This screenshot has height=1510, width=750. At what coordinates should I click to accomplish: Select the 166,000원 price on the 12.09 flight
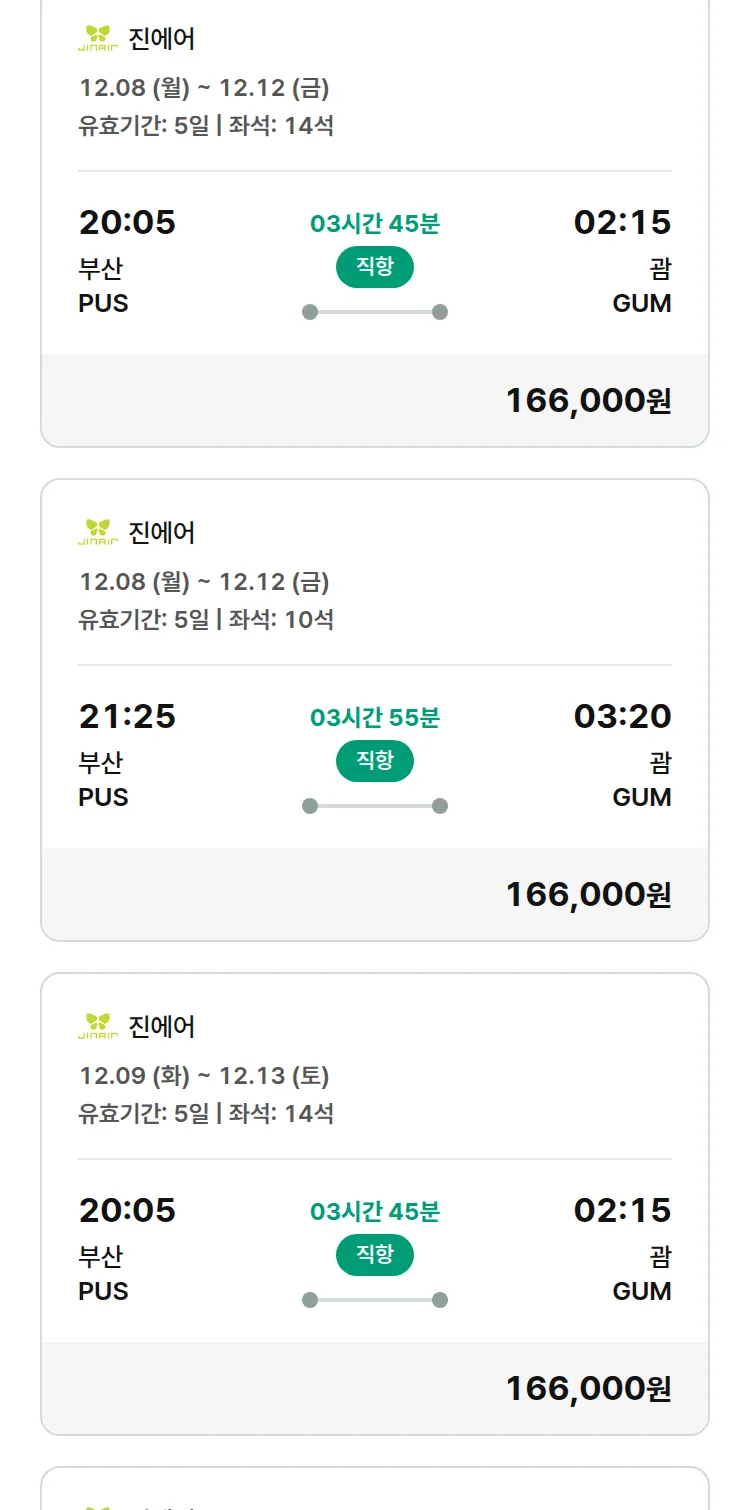(x=588, y=1388)
